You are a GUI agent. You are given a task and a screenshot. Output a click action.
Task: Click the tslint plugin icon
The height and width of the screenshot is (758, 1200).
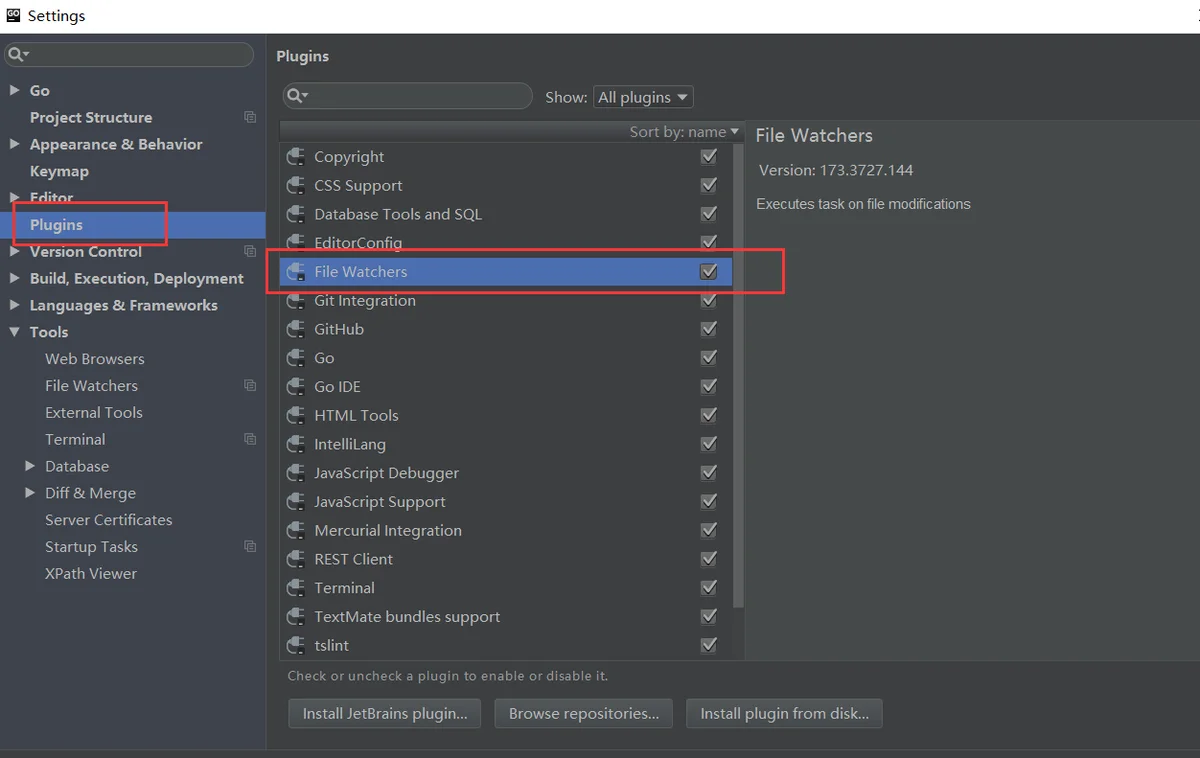295,646
